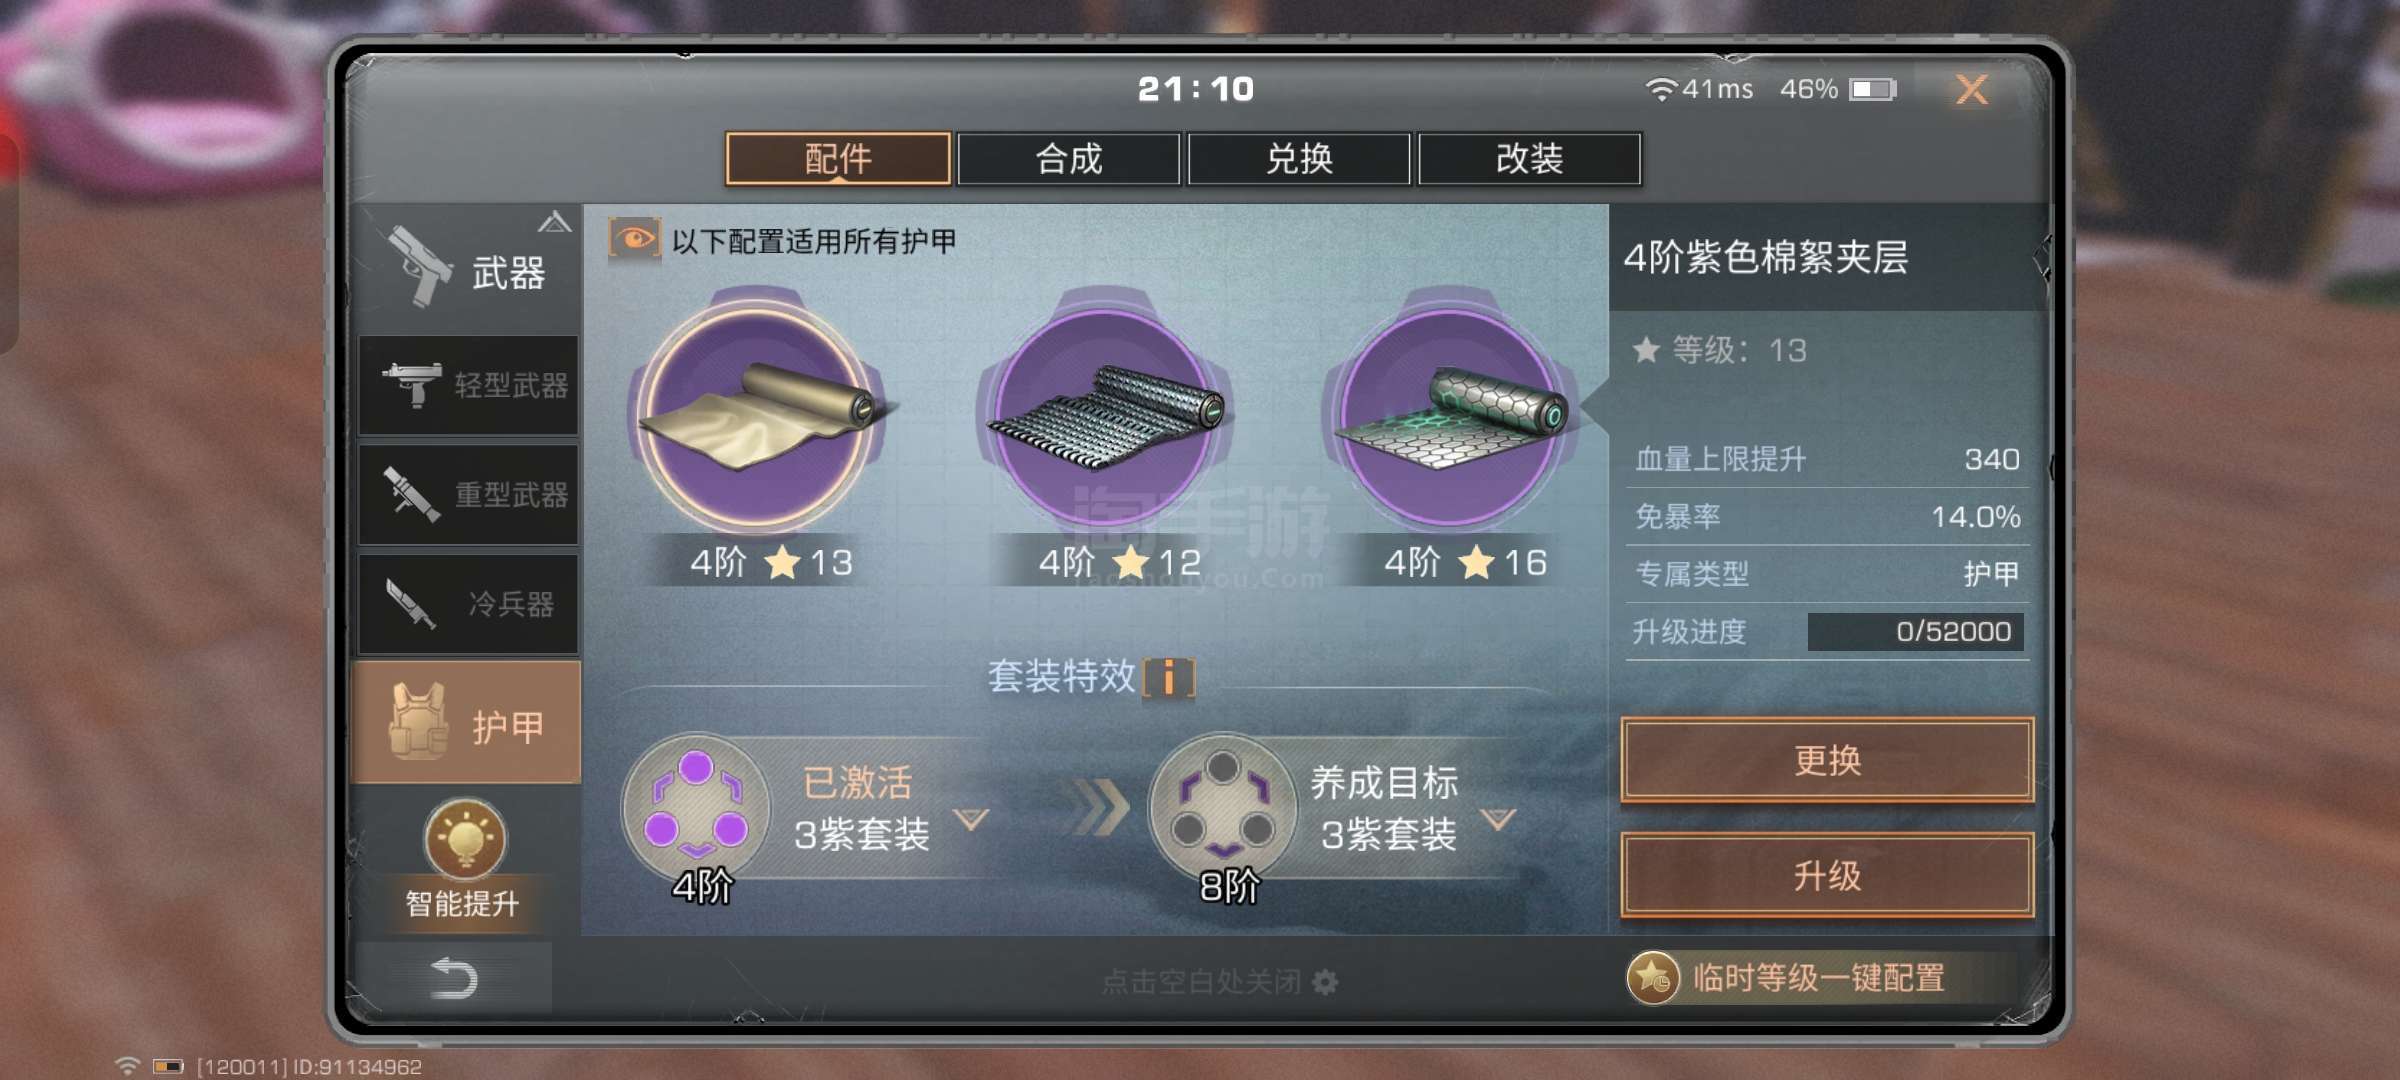
Task: Click the 升级进度 0/52000 progress bar
Action: 1916,632
